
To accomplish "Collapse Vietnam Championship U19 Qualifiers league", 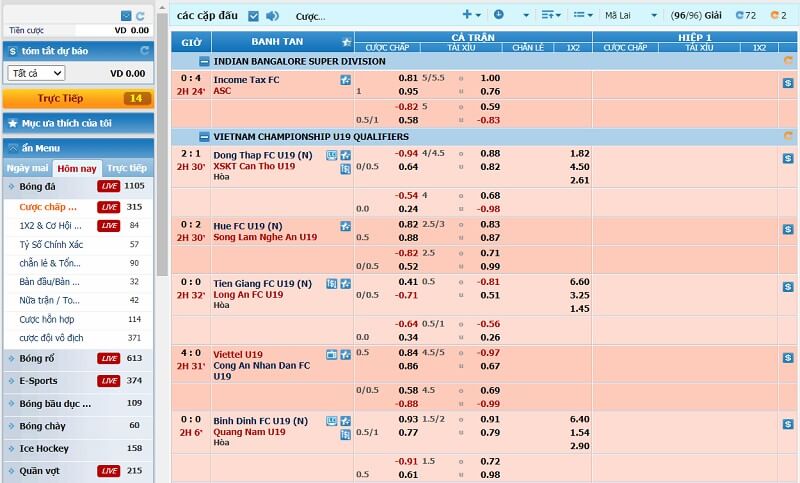I will [204, 137].
